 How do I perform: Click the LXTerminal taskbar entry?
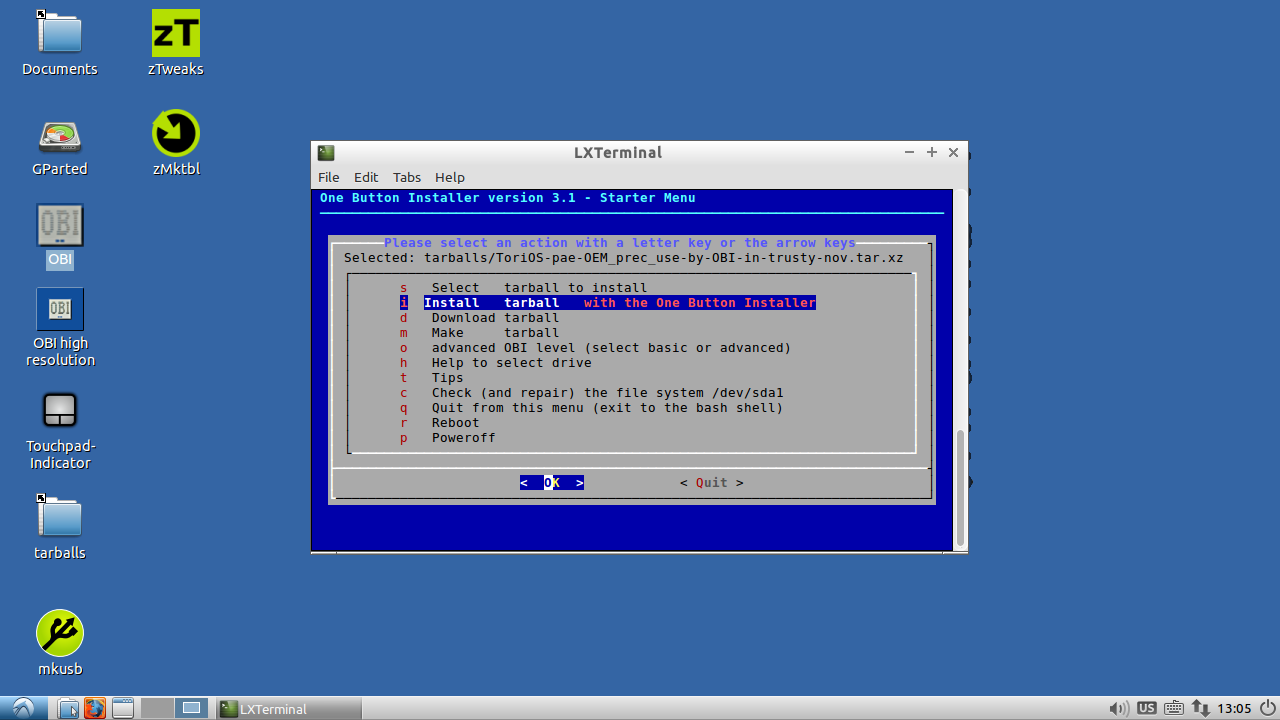(288, 708)
